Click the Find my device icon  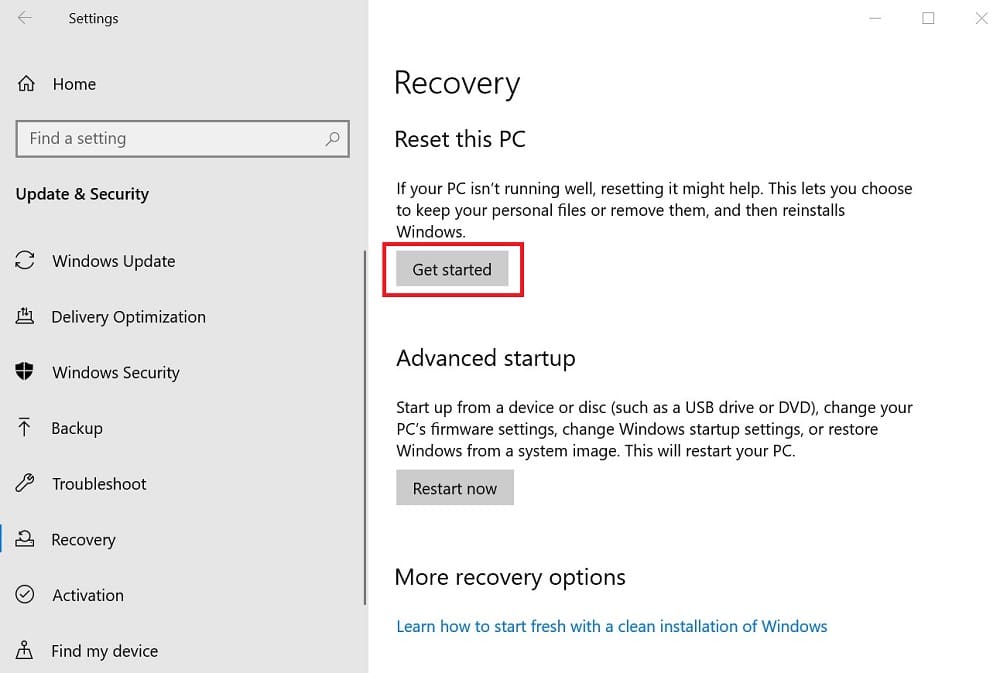tap(24, 650)
